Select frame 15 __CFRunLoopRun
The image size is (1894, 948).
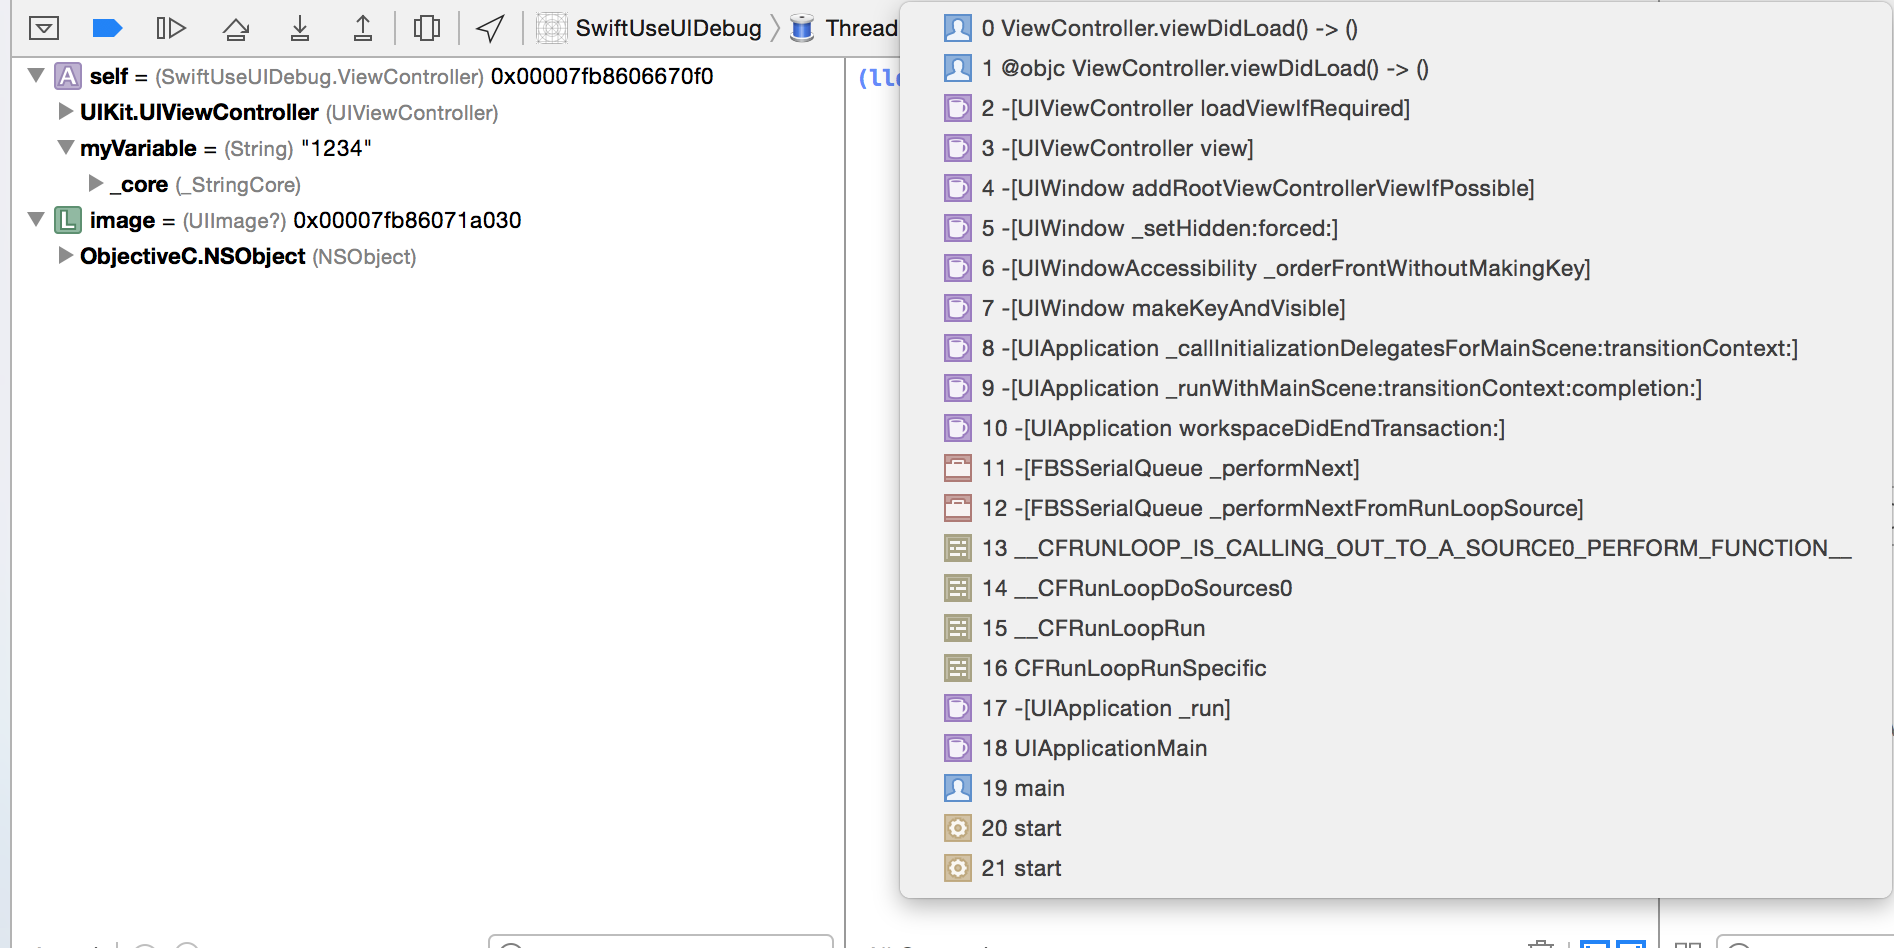coord(1396,628)
